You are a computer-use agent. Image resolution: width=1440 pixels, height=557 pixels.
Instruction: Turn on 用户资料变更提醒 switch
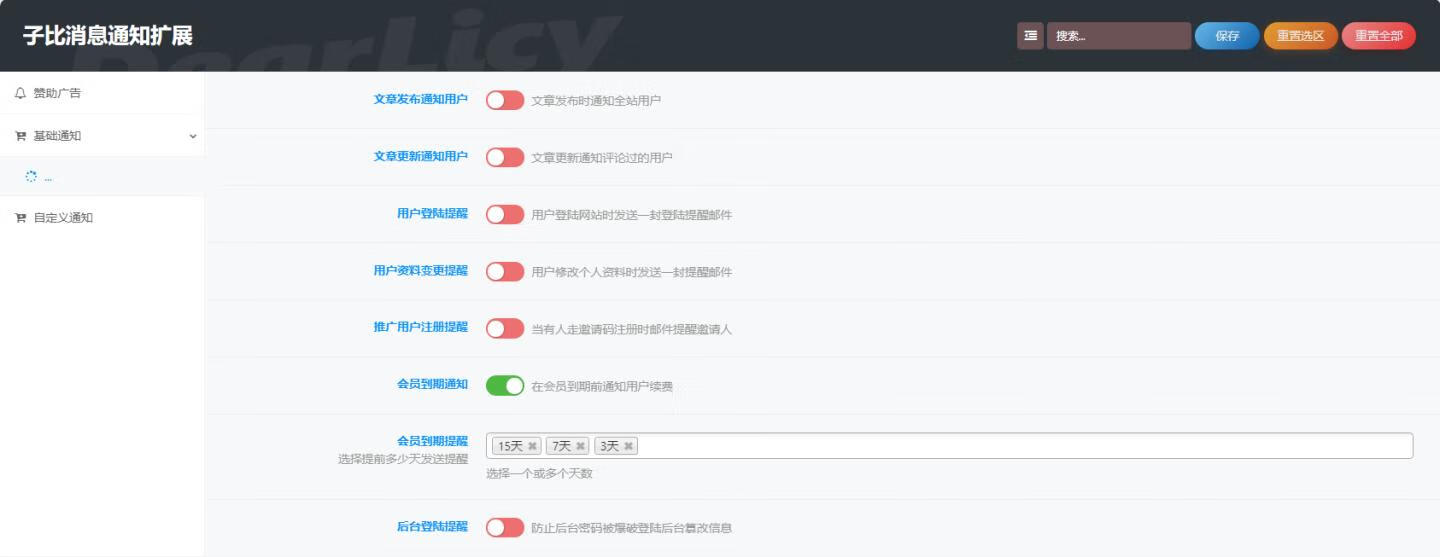coord(505,271)
